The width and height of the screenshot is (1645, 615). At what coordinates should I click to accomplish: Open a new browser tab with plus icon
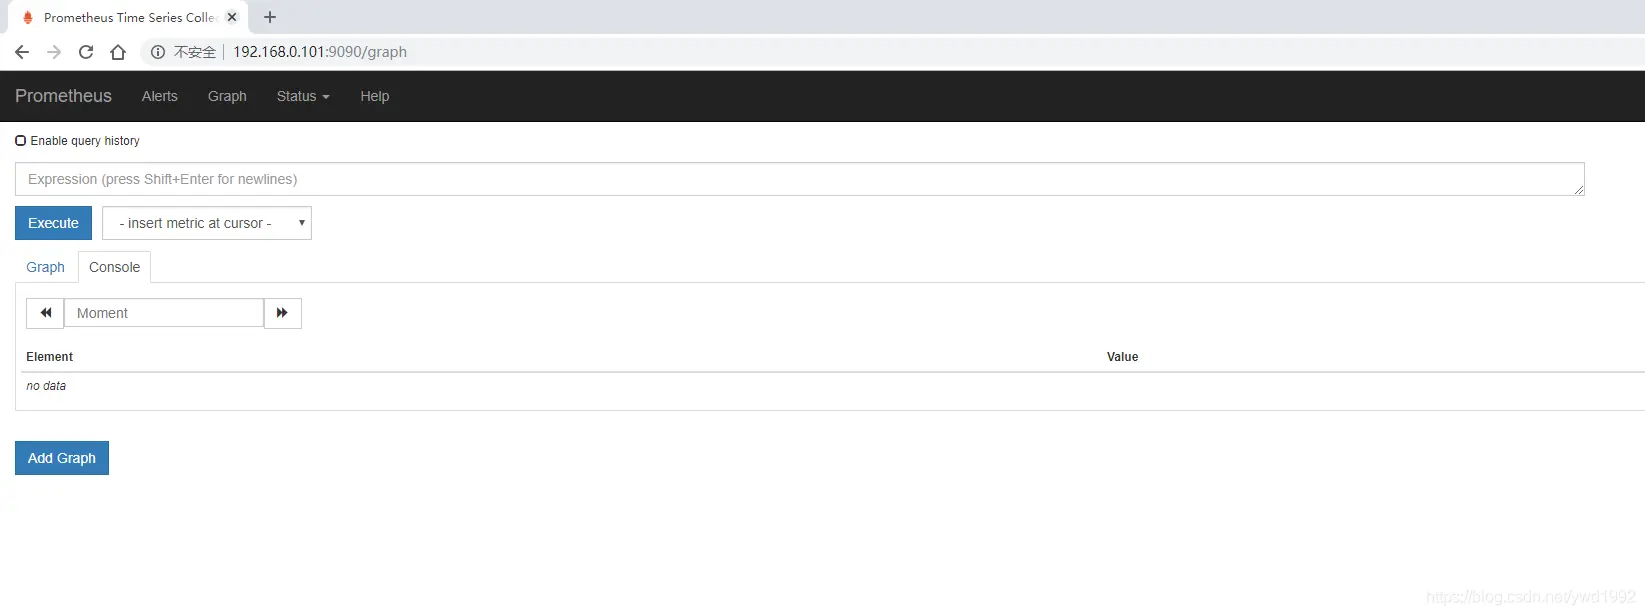point(270,17)
